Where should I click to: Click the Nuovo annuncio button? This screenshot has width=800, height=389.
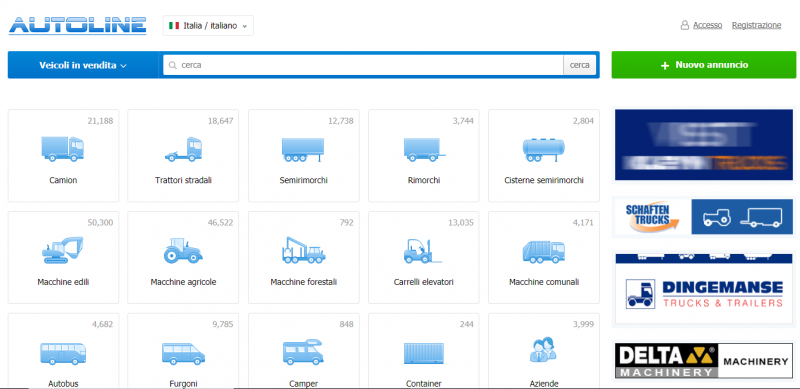(704, 65)
